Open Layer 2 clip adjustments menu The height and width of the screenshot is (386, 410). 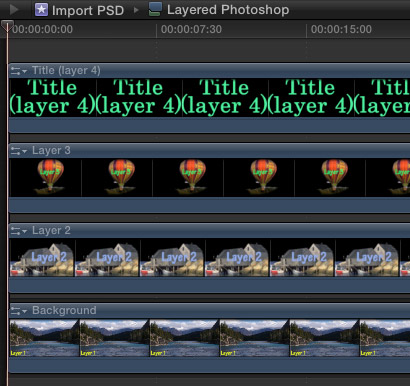(x=18, y=231)
